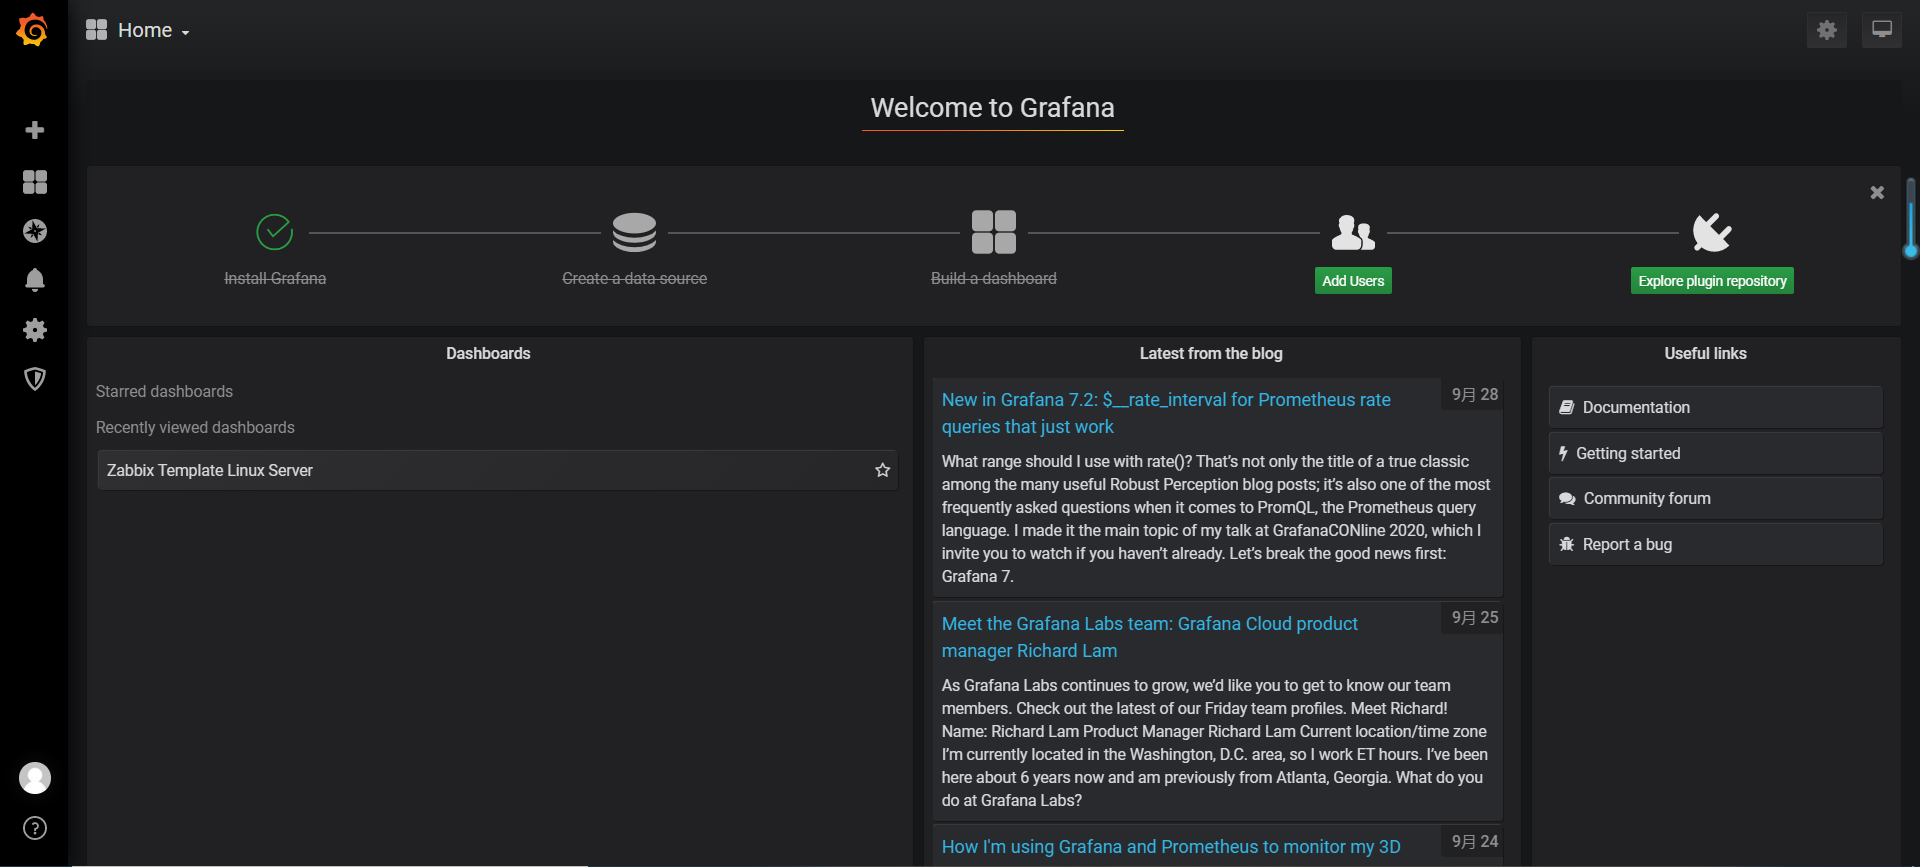The height and width of the screenshot is (867, 1920).
Task: Open the Explore compass icon
Action: click(35, 231)
